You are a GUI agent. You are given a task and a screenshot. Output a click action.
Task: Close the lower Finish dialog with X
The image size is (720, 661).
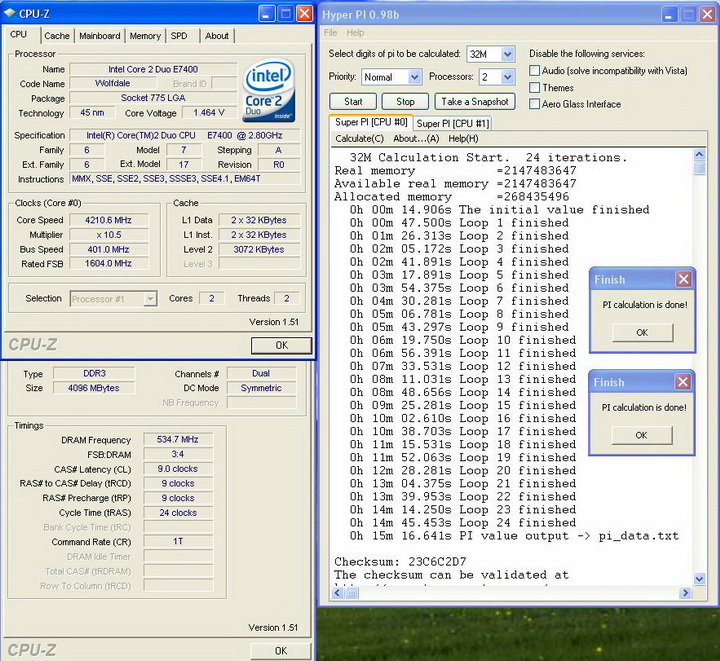tap(683, 382)
